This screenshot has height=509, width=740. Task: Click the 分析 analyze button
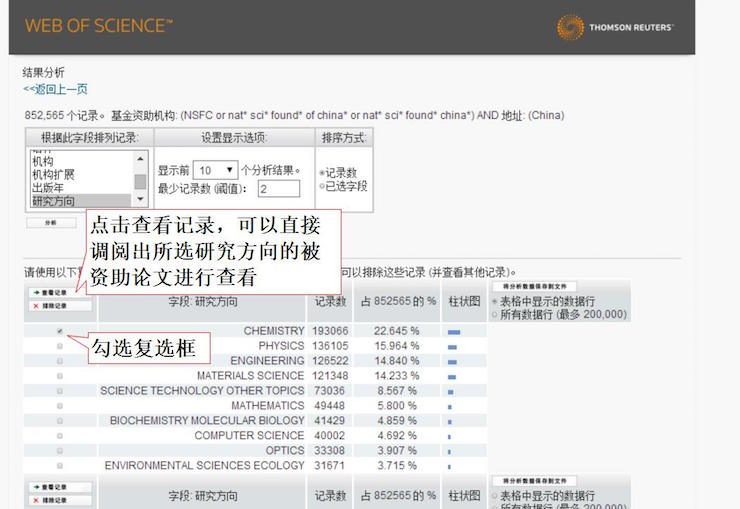coord(51,223)
